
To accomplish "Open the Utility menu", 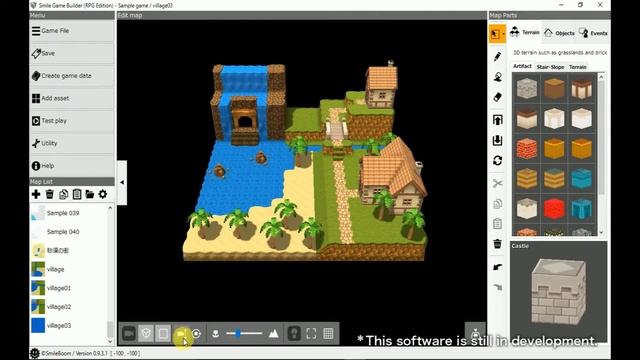I will [72, 143].
